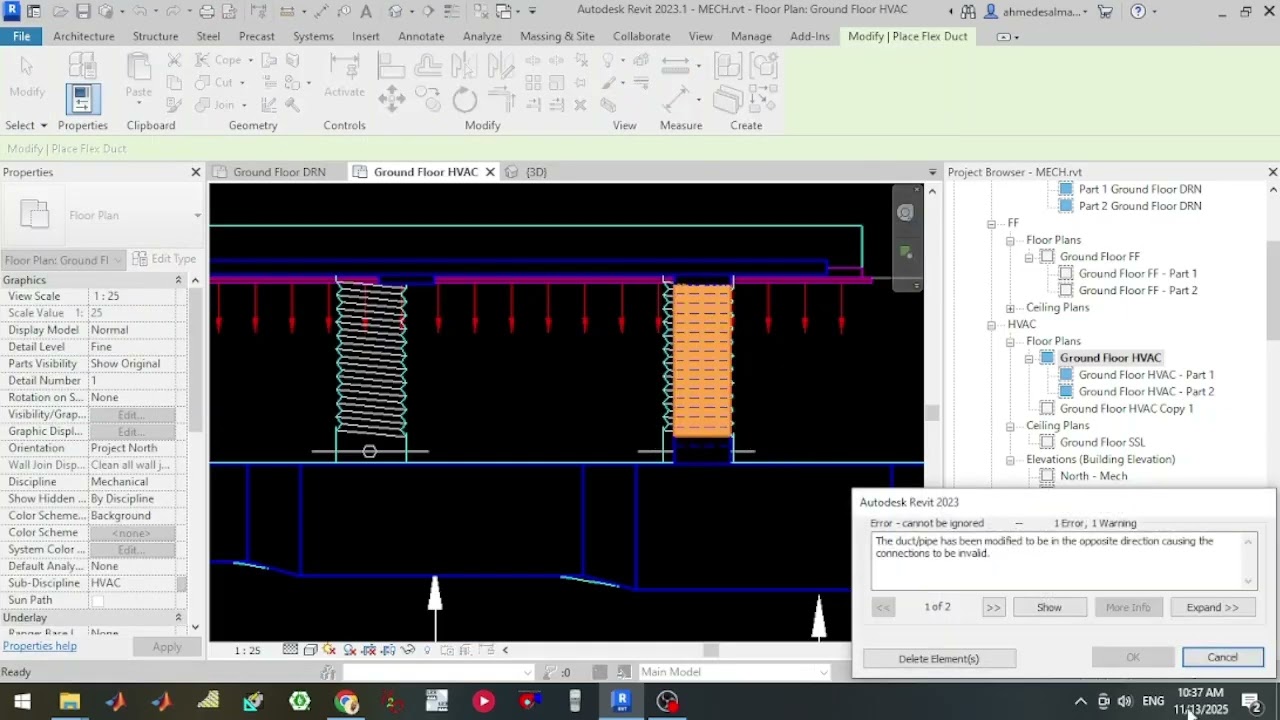Click the Activate controls icon
1280x720 pixels.
coord(344,68)
